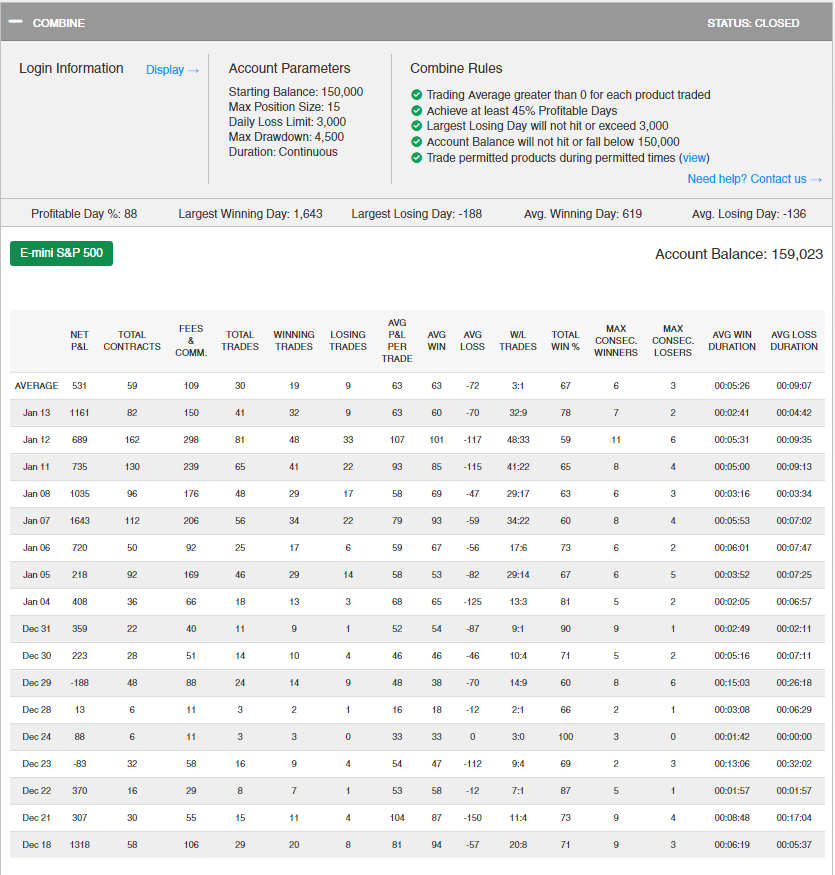Click check icon for 45% Profitable Days
835x875 pixels.
tap(417, 111)
